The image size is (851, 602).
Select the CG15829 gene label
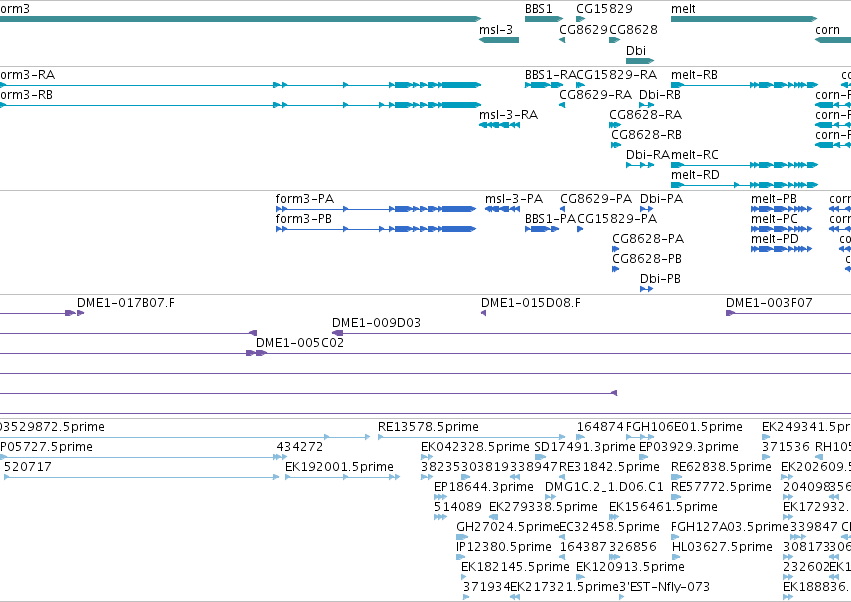(604, 9)
